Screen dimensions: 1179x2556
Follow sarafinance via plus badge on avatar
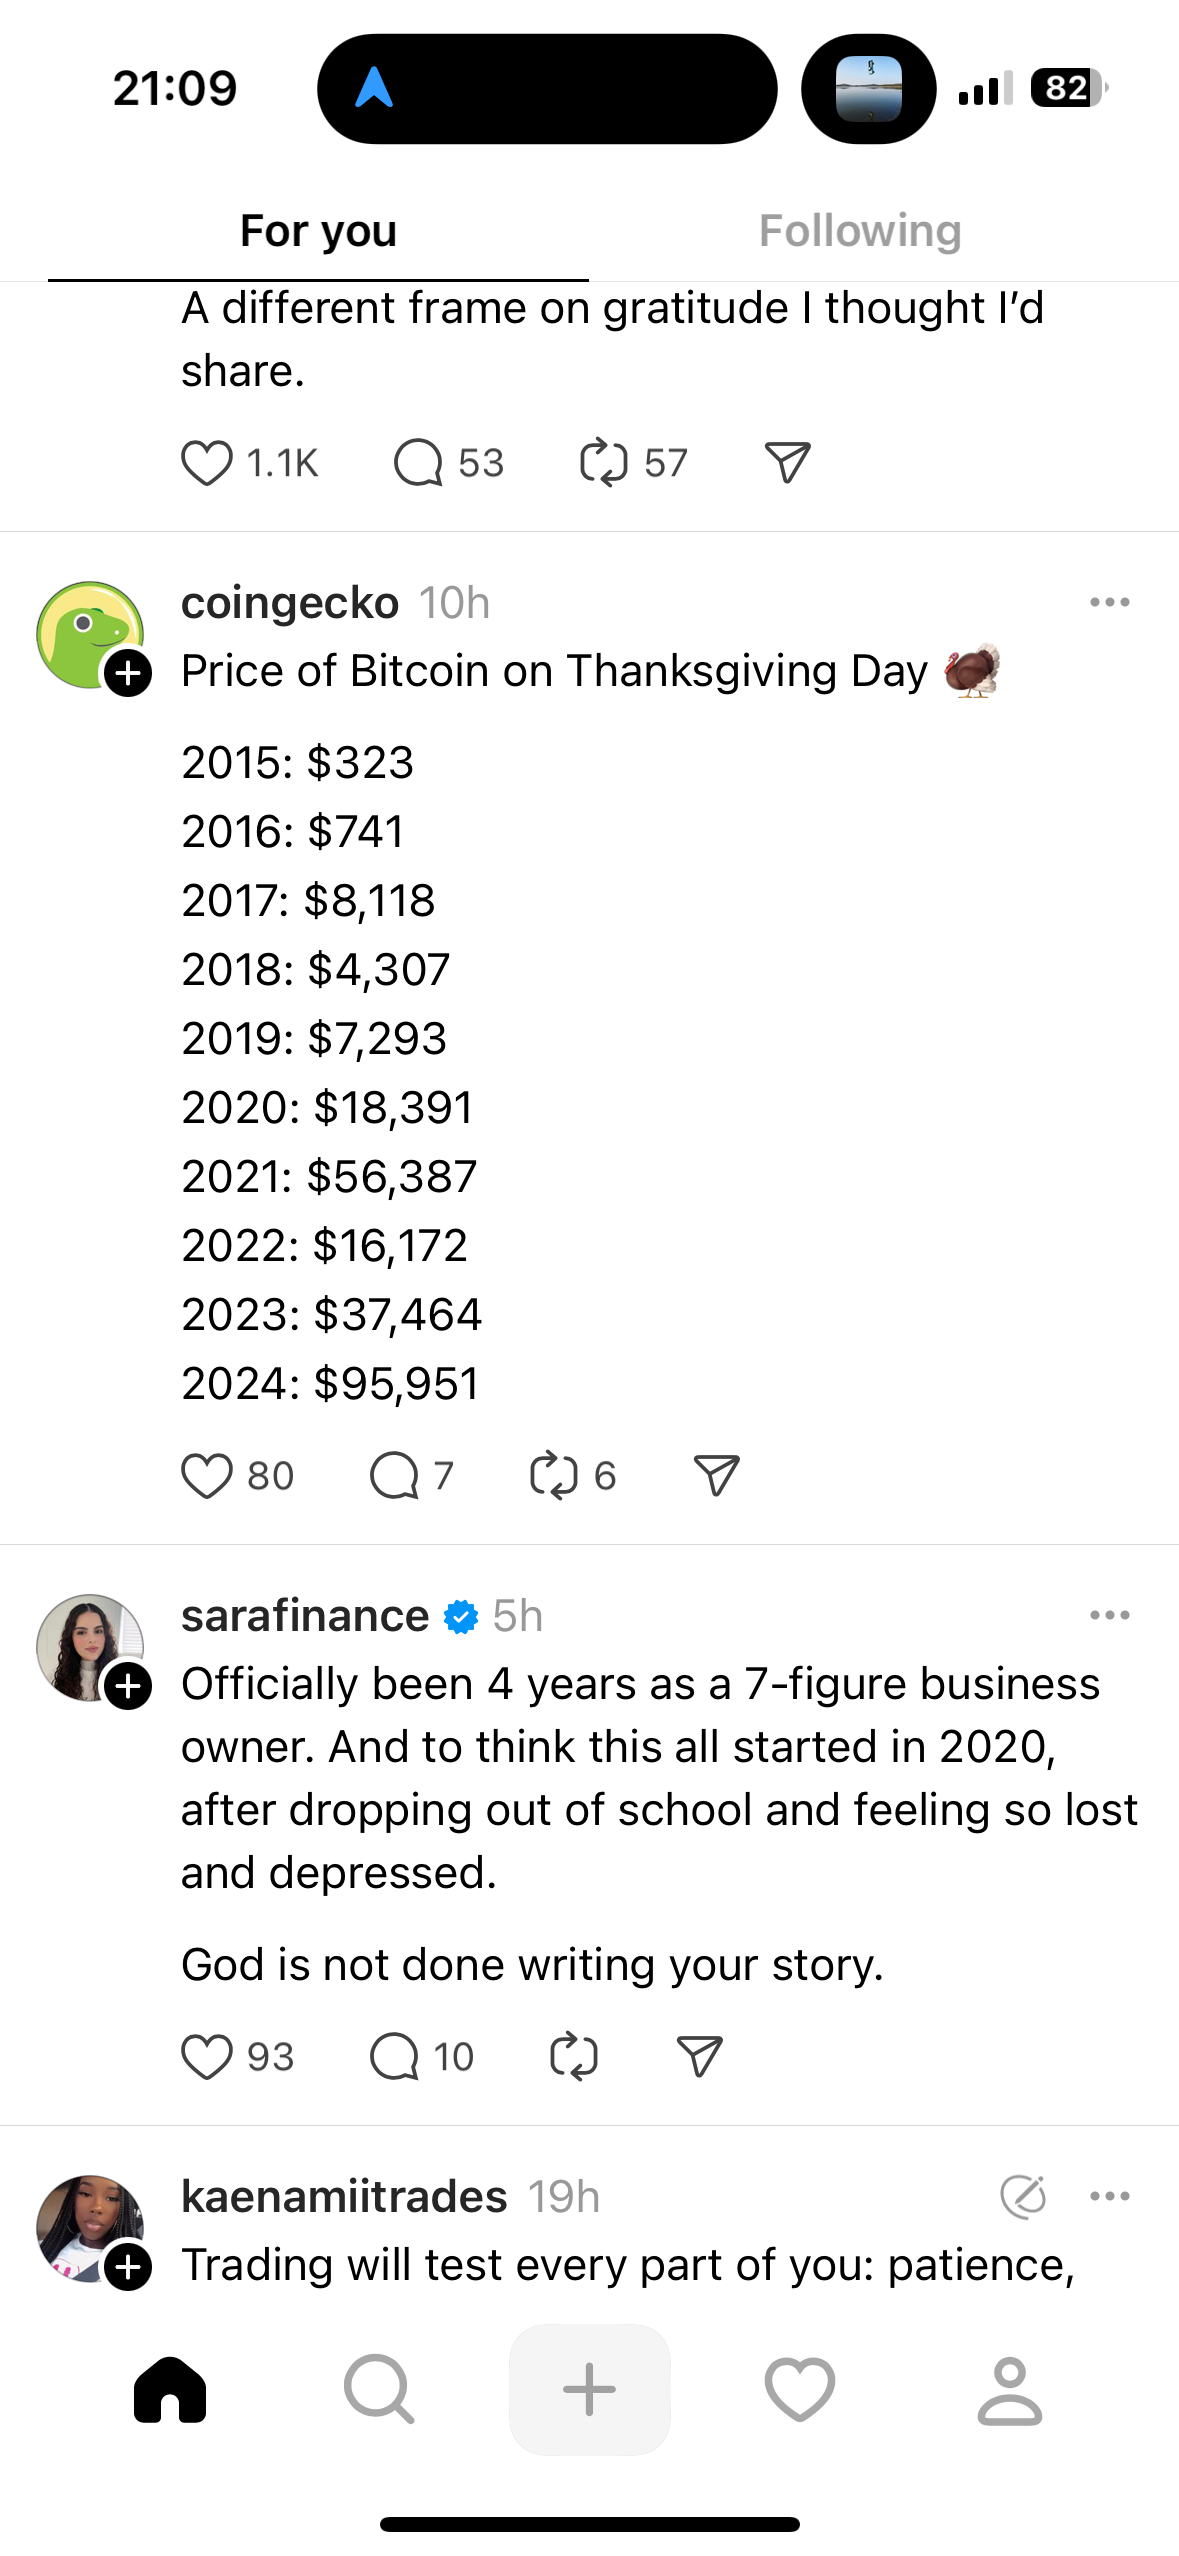coord(129,1687)
